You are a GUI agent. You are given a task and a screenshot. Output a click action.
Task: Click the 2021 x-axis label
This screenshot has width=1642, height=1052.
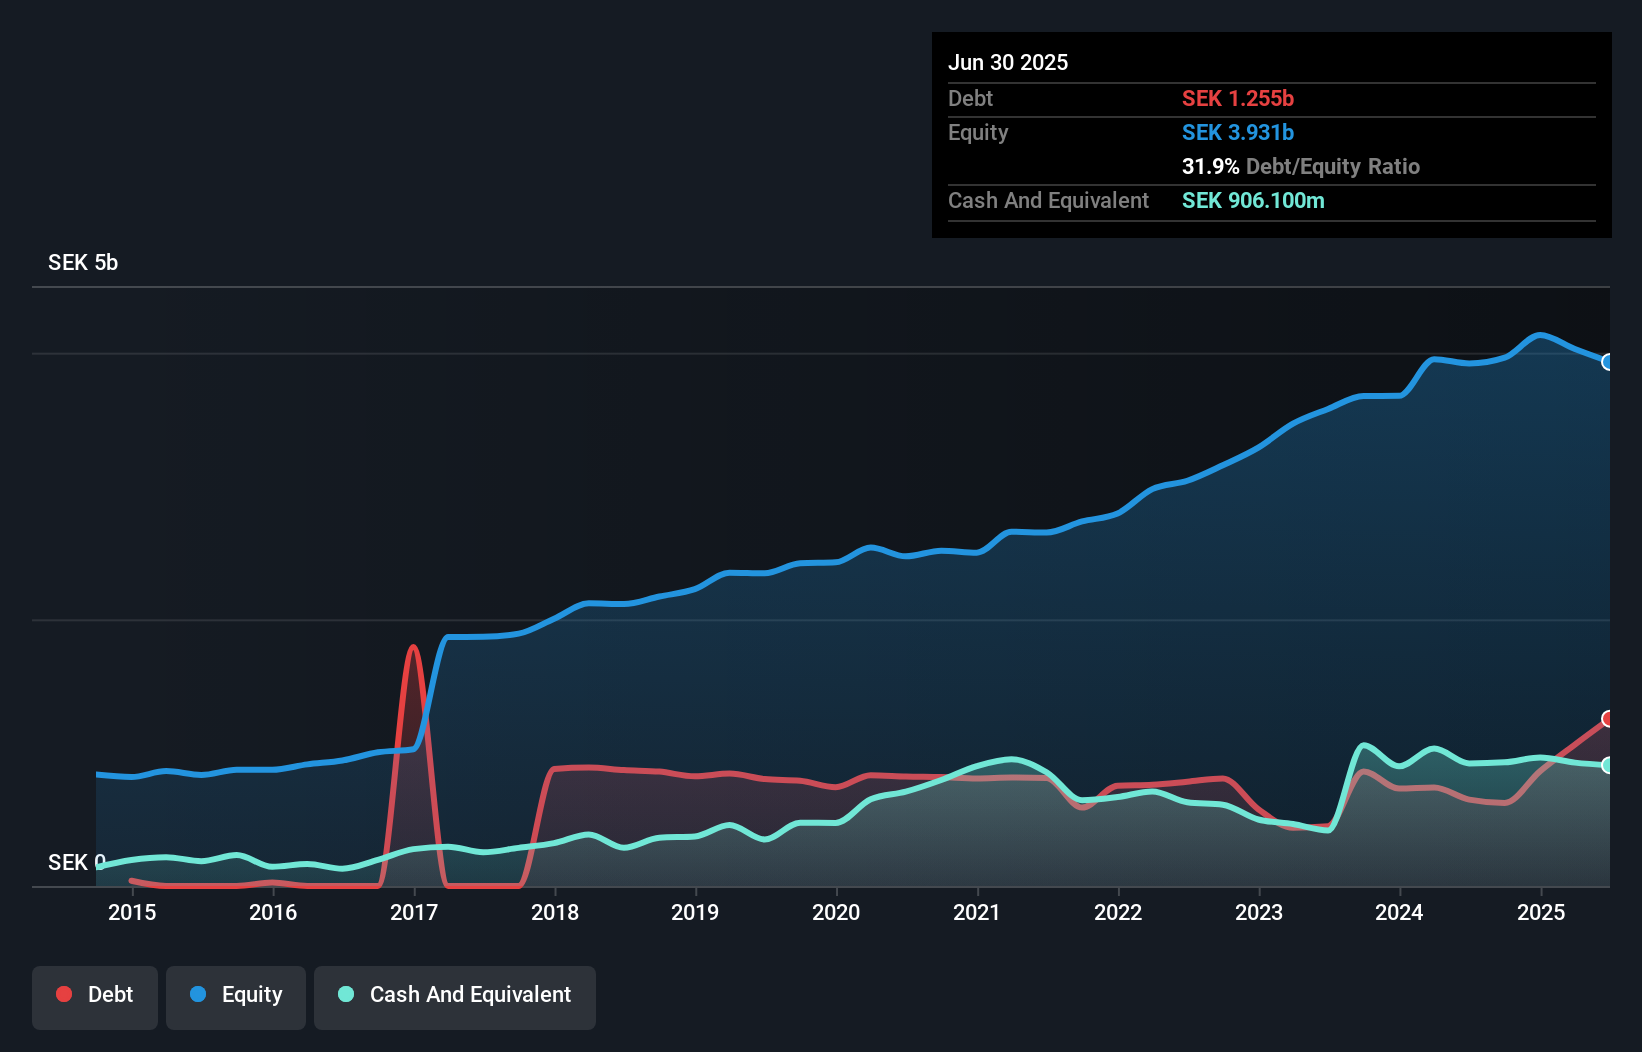977,912
